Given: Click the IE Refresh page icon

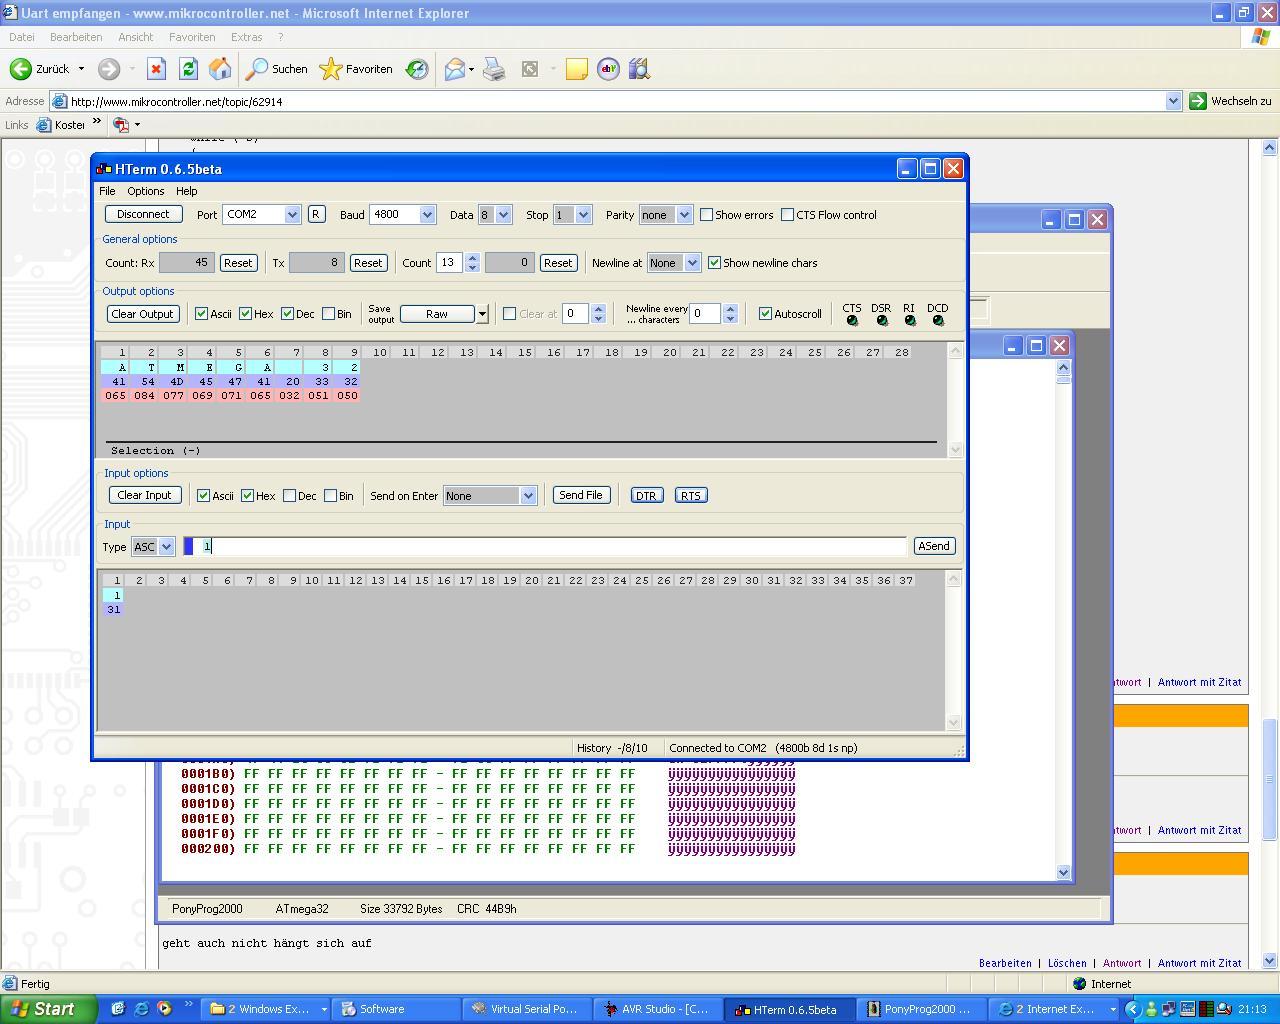Looking at the screenshot, I should click(188, 69).
